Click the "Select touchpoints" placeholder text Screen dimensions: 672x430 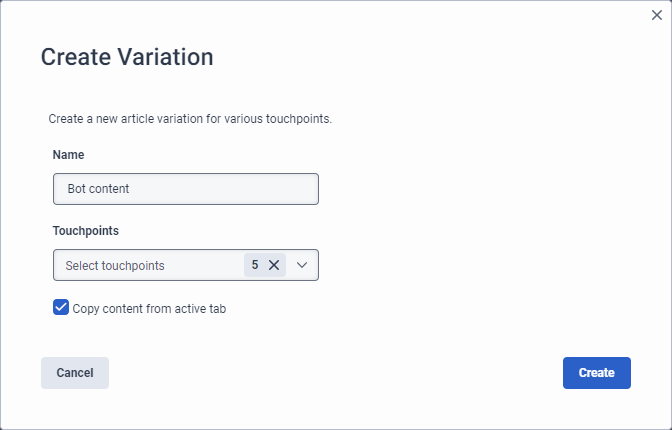115,266
